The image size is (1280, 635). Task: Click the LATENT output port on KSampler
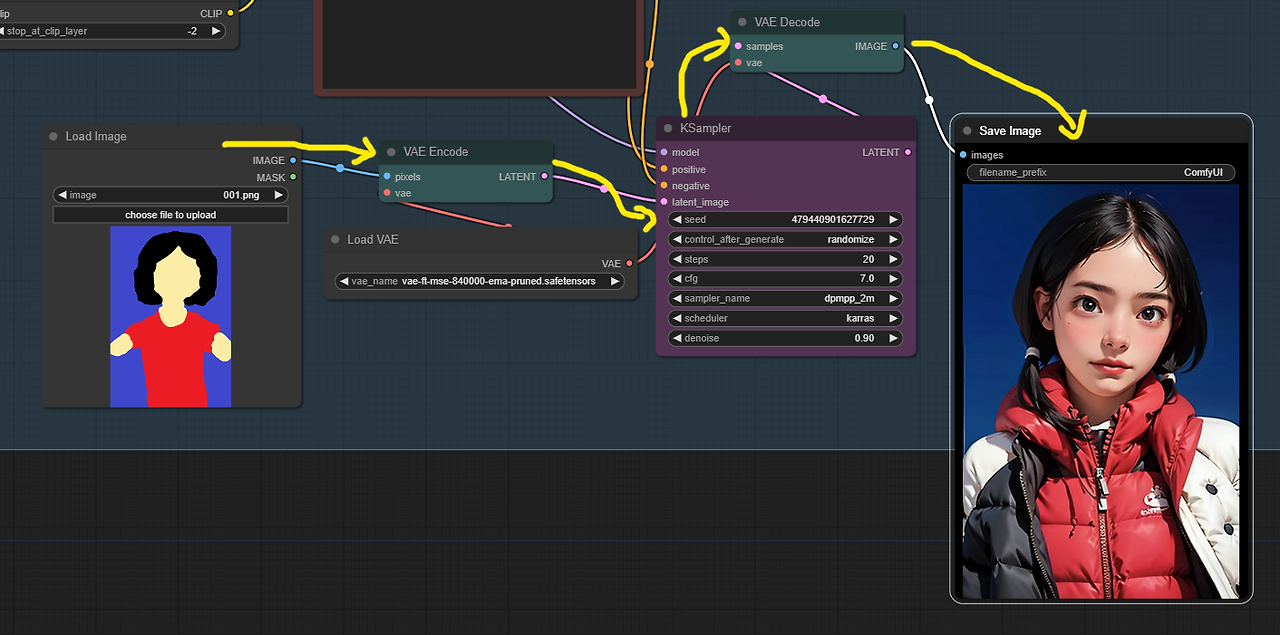click(908, 152)
